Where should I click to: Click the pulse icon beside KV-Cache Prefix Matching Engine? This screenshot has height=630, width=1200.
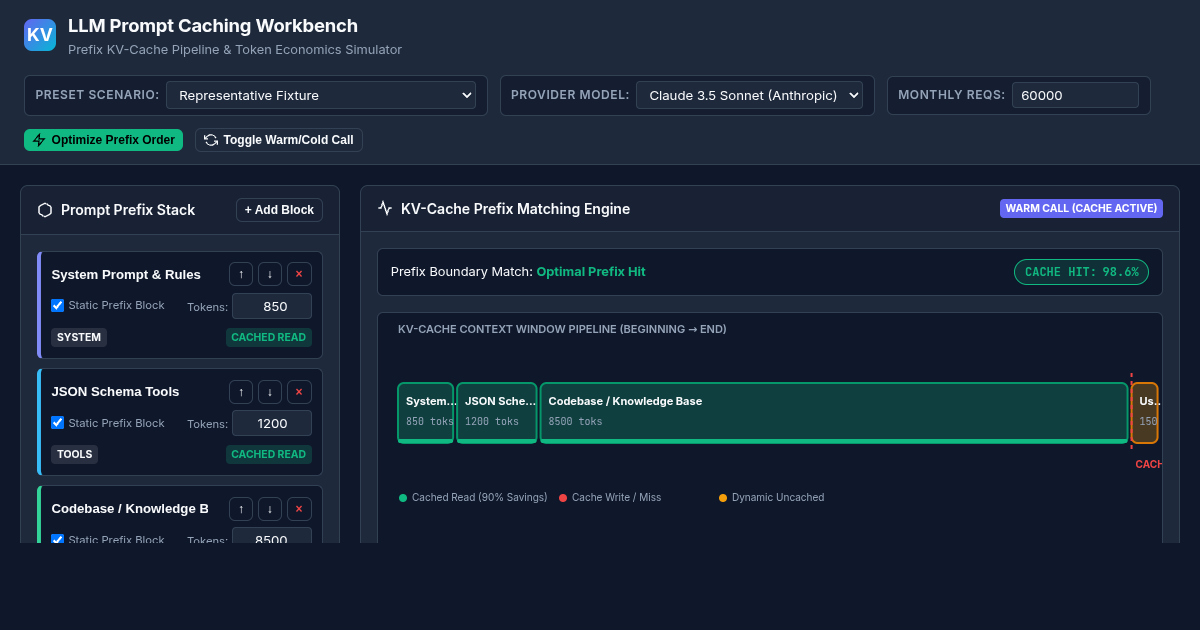pos(385,208)
